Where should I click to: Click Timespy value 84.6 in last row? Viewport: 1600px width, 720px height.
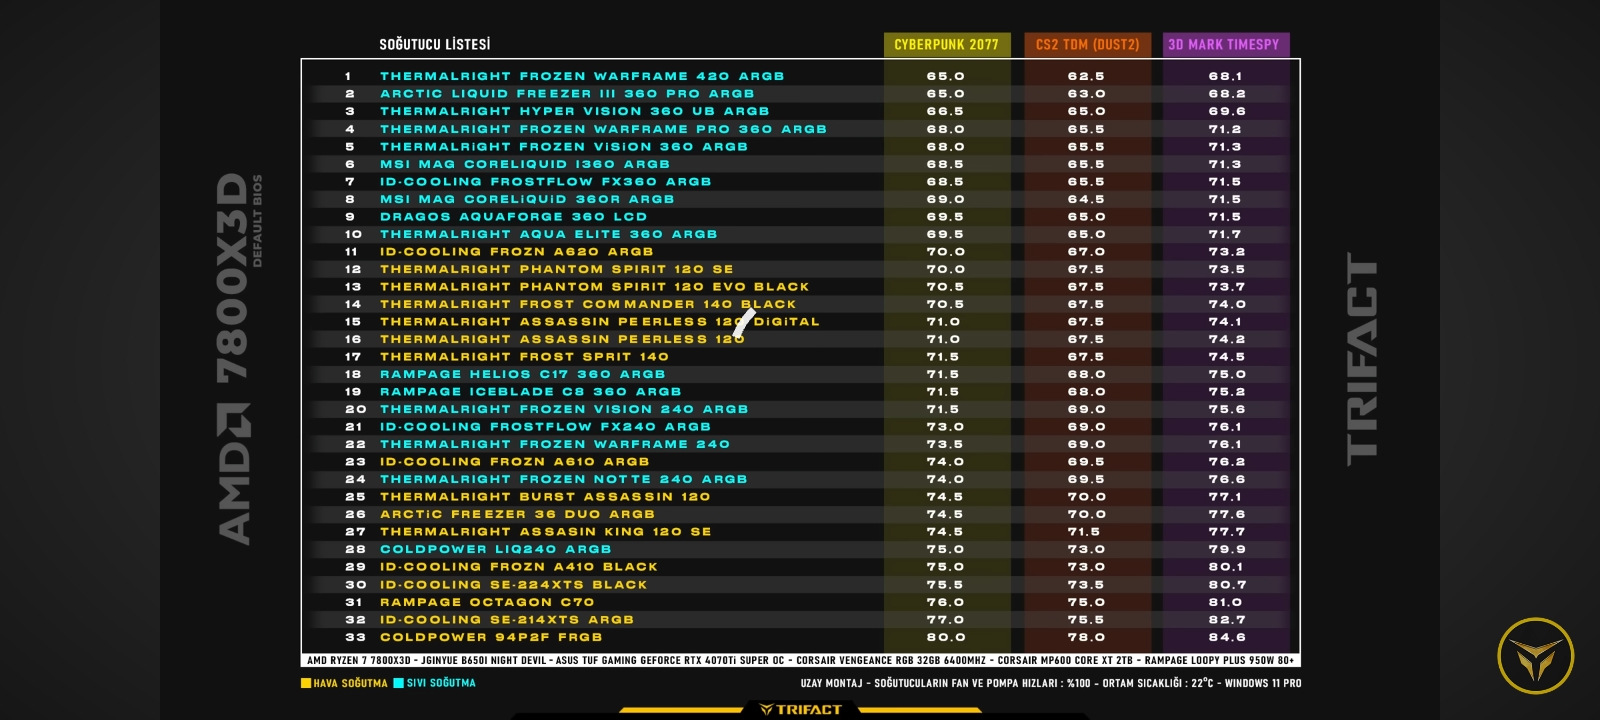(x=1227, y=637)
